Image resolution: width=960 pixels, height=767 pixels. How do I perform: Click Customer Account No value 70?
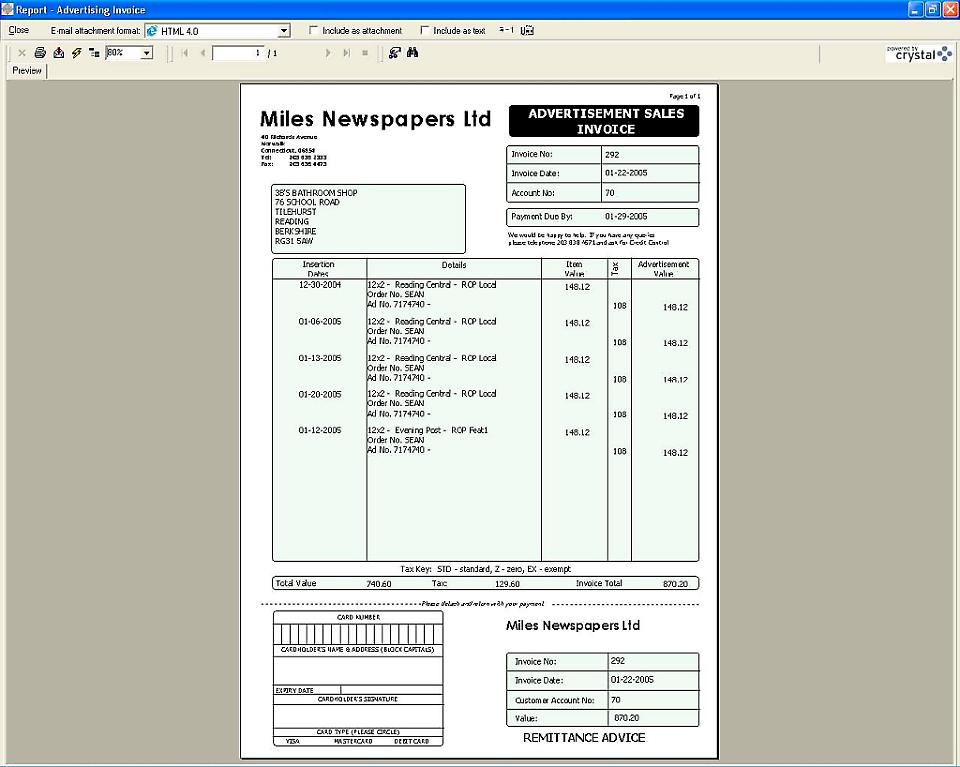[615, 700]
